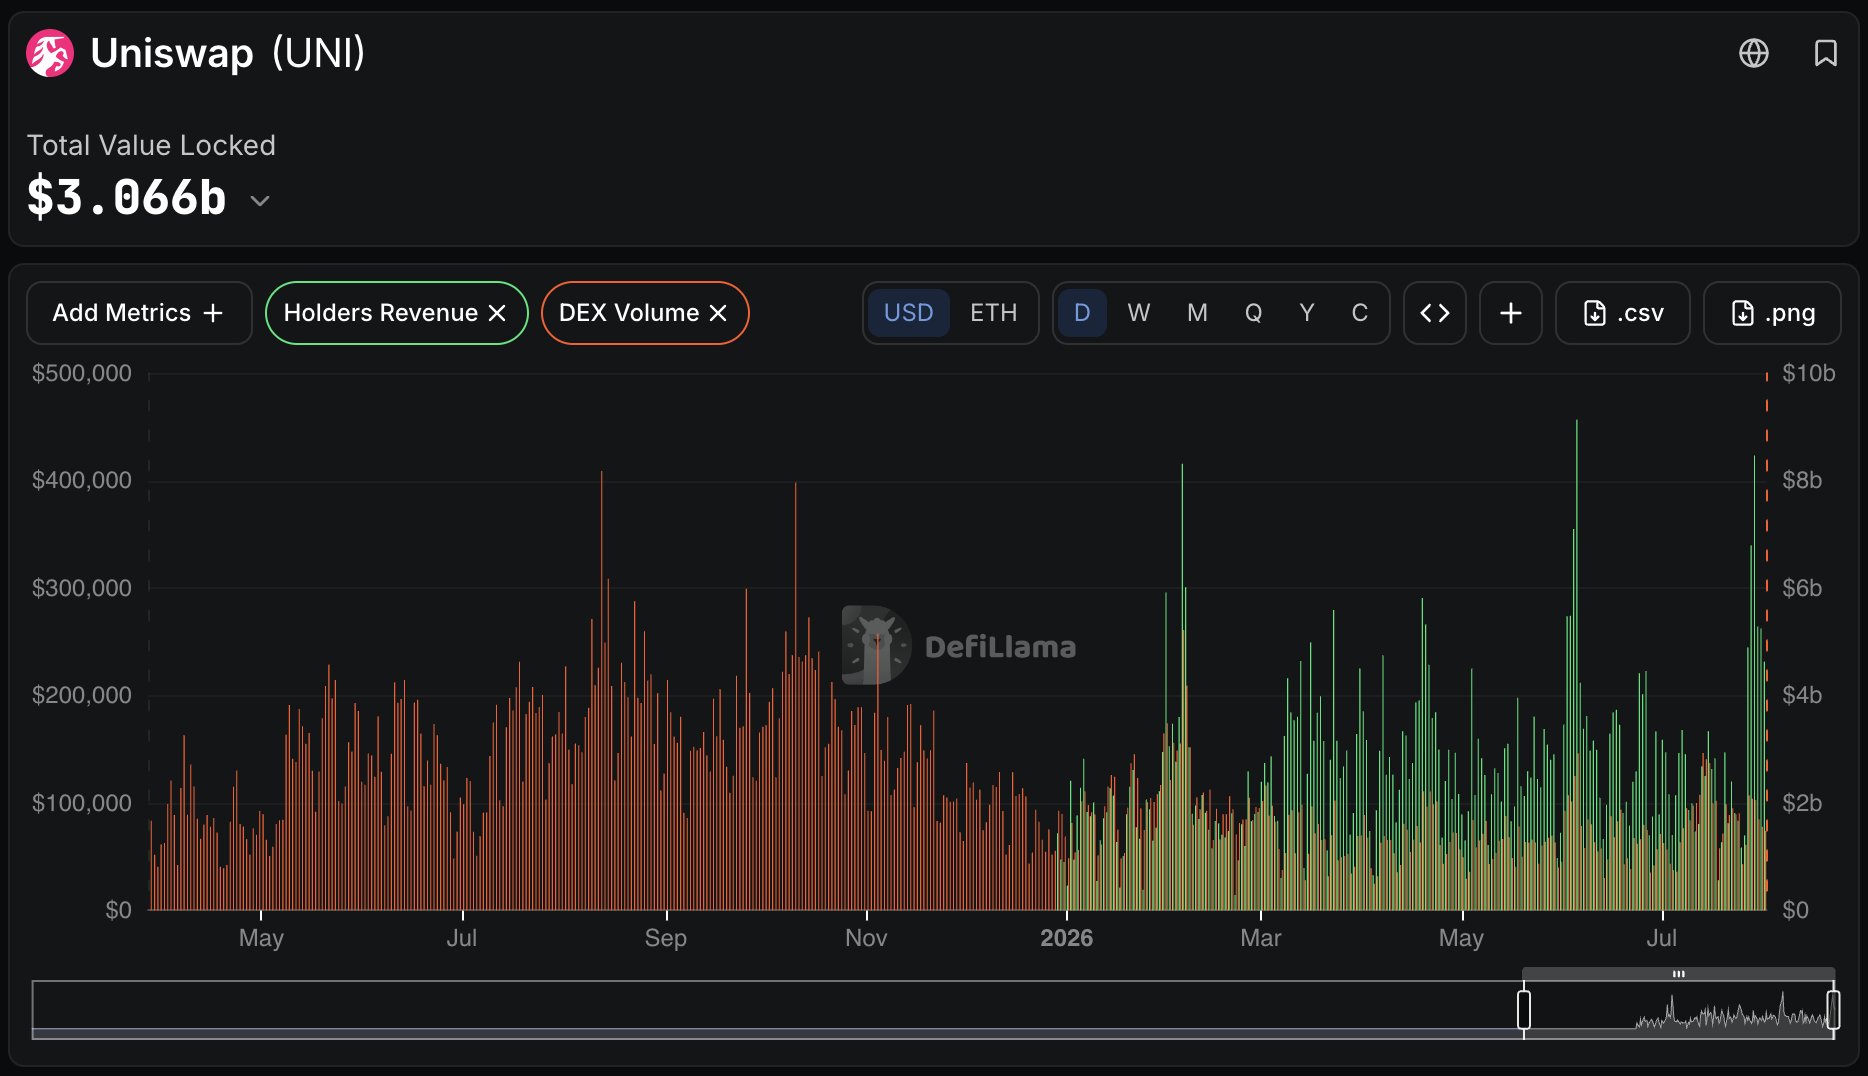
Task: Download chart data as .csv
Action: click(x=1623, y=313)
